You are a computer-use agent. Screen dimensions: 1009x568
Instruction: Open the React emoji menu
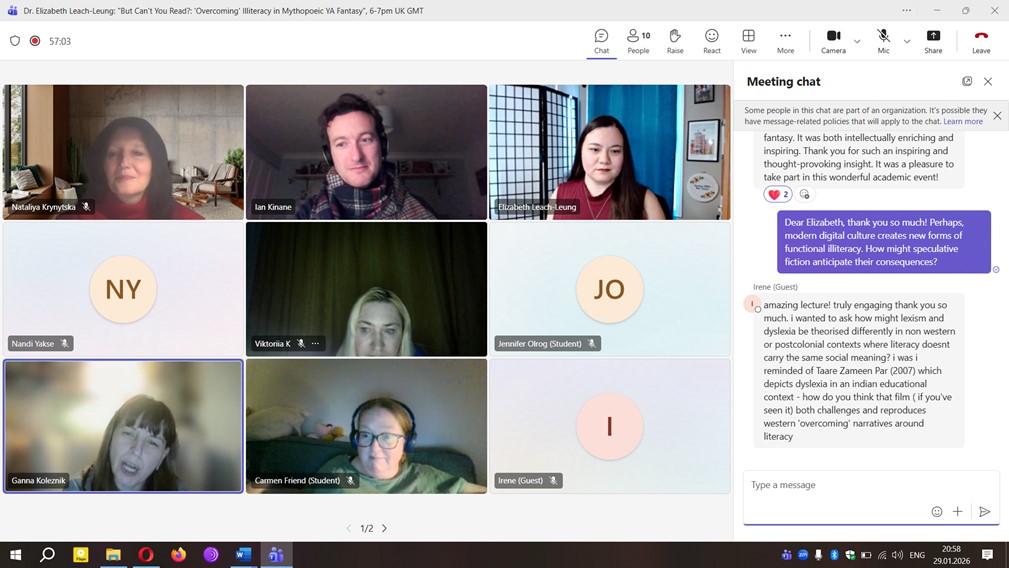(x=711, y=41)
